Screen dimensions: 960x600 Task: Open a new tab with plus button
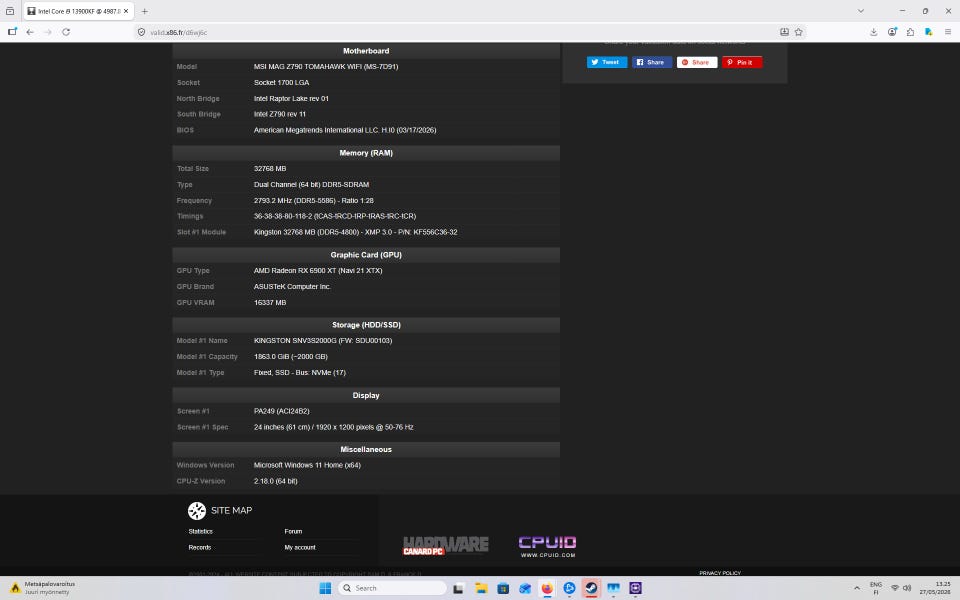(x=144, y=11)
